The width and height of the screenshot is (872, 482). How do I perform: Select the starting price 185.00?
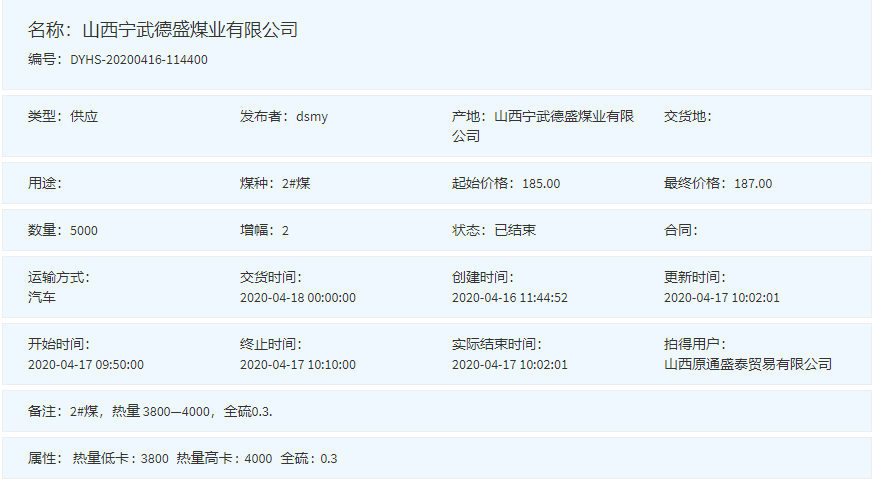pyautogui.click(x=541, y=184)
